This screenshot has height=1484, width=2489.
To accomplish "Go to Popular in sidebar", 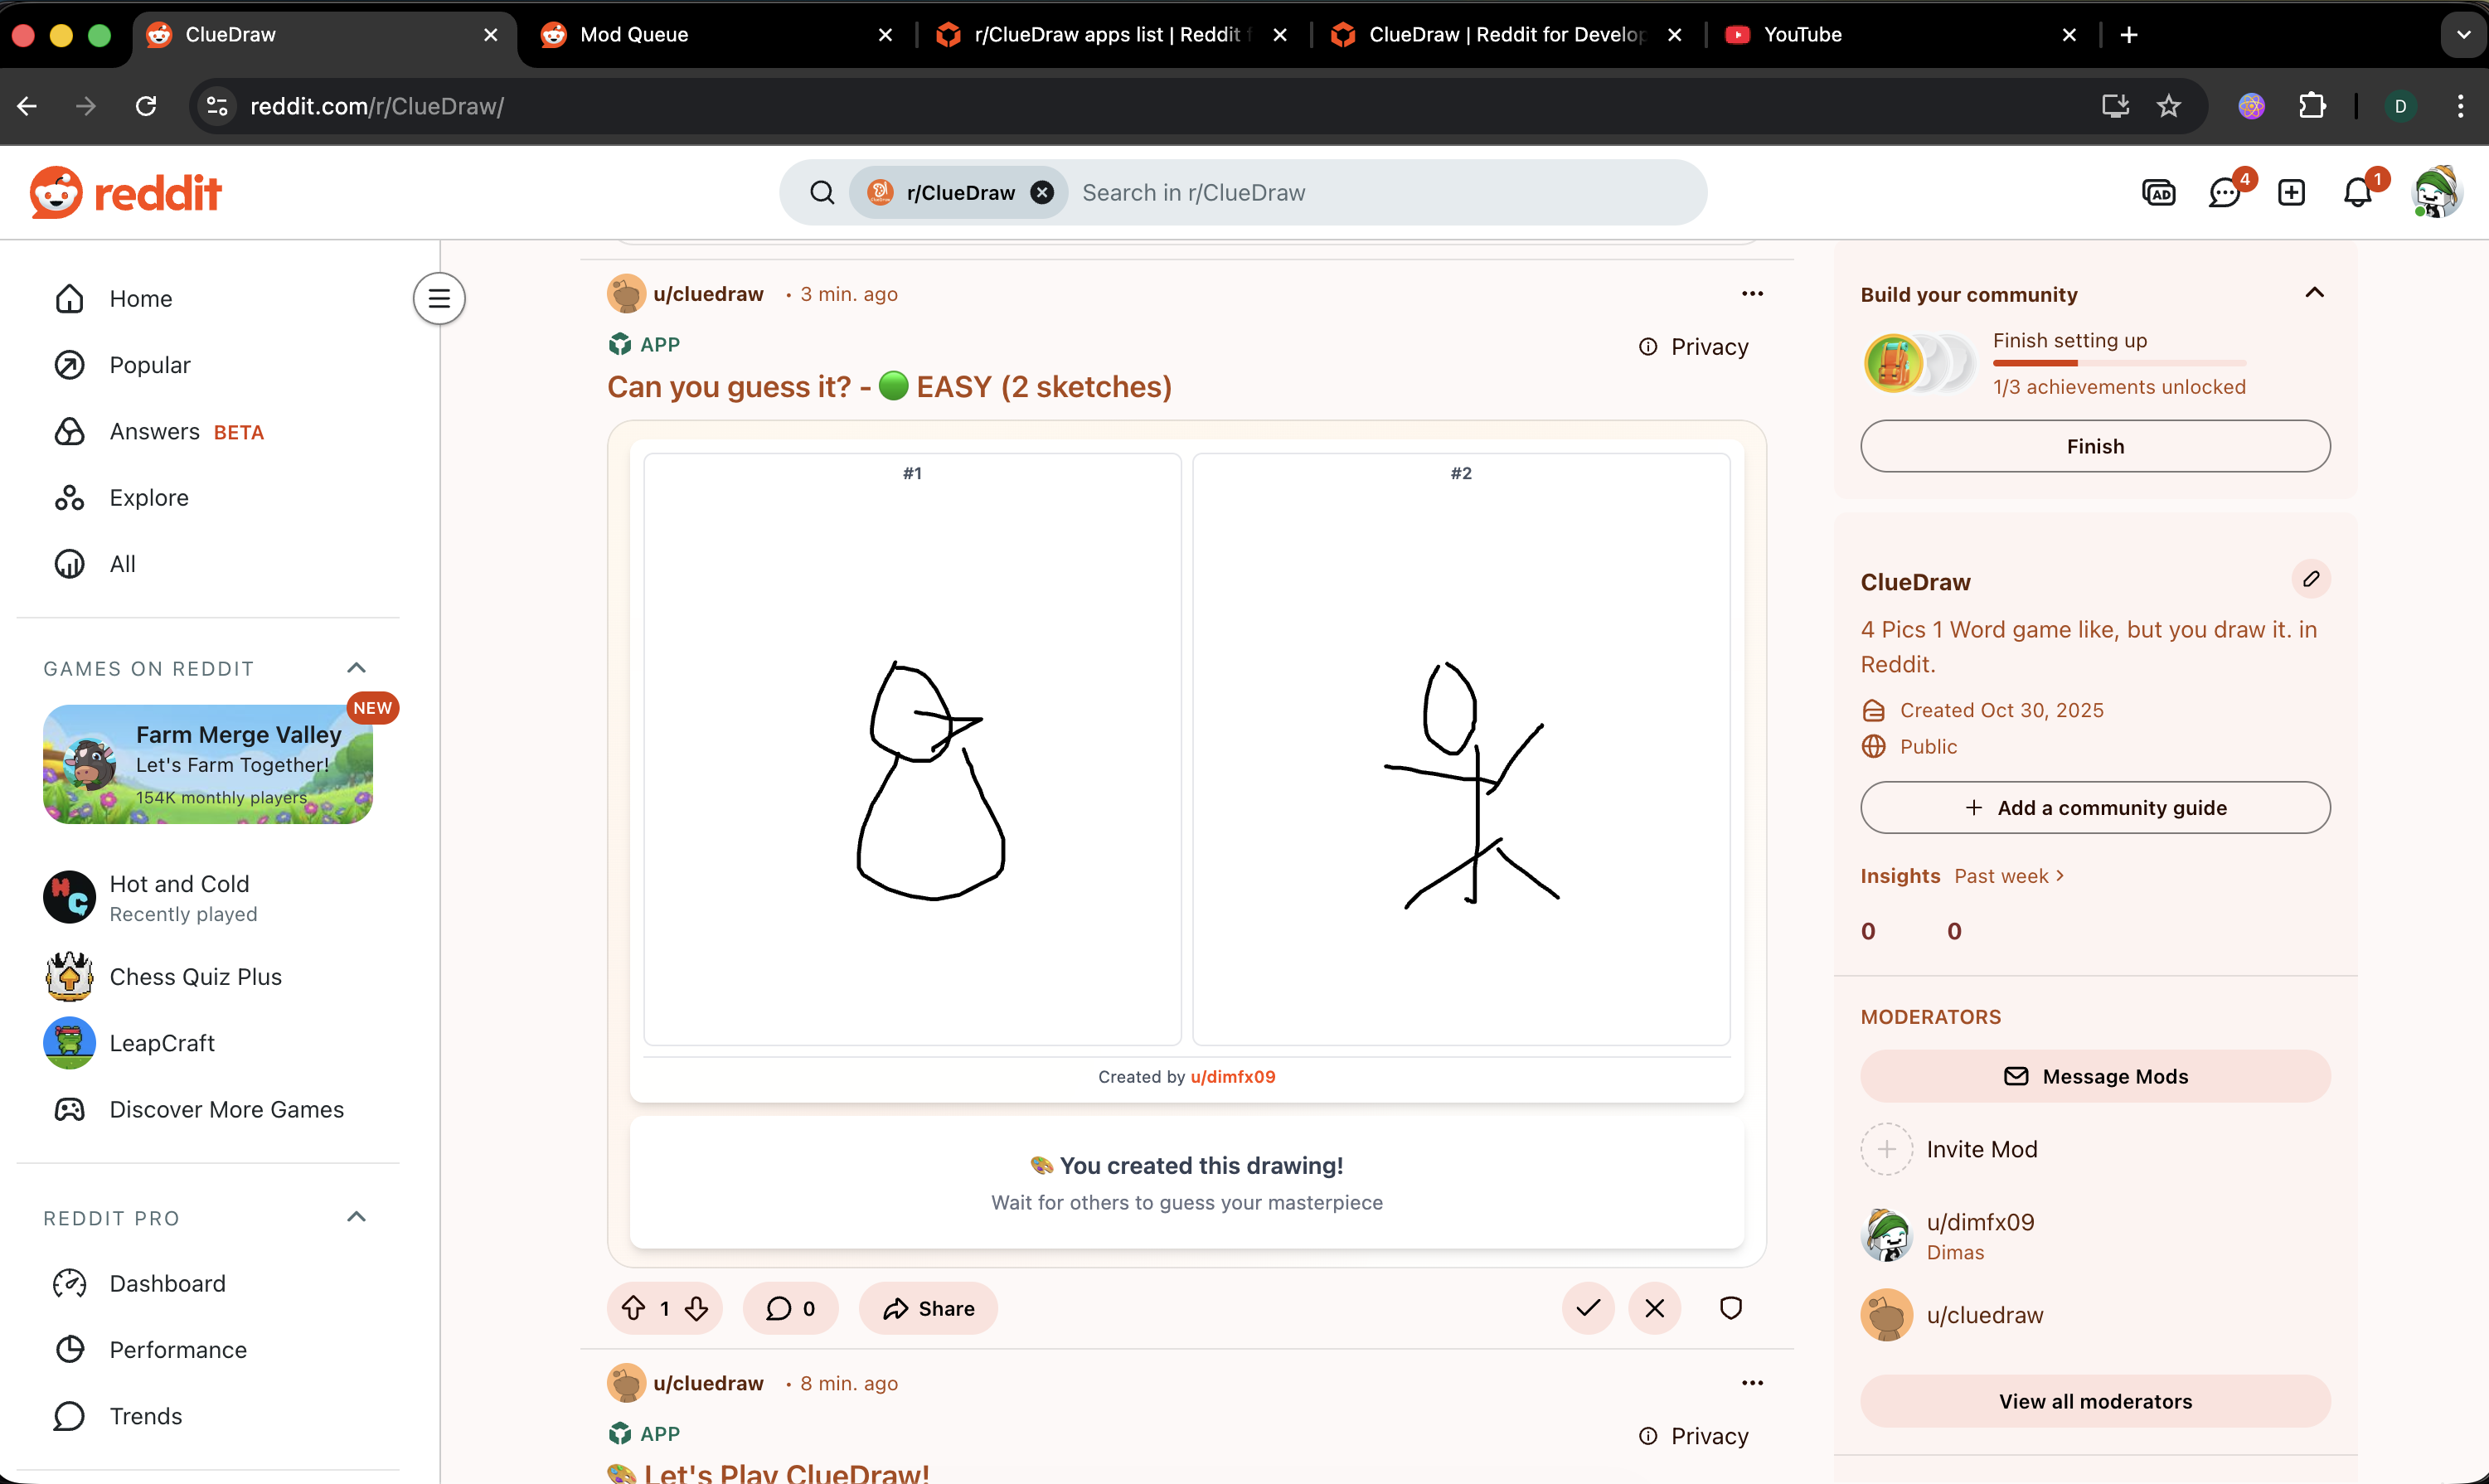I will [150, 365].
